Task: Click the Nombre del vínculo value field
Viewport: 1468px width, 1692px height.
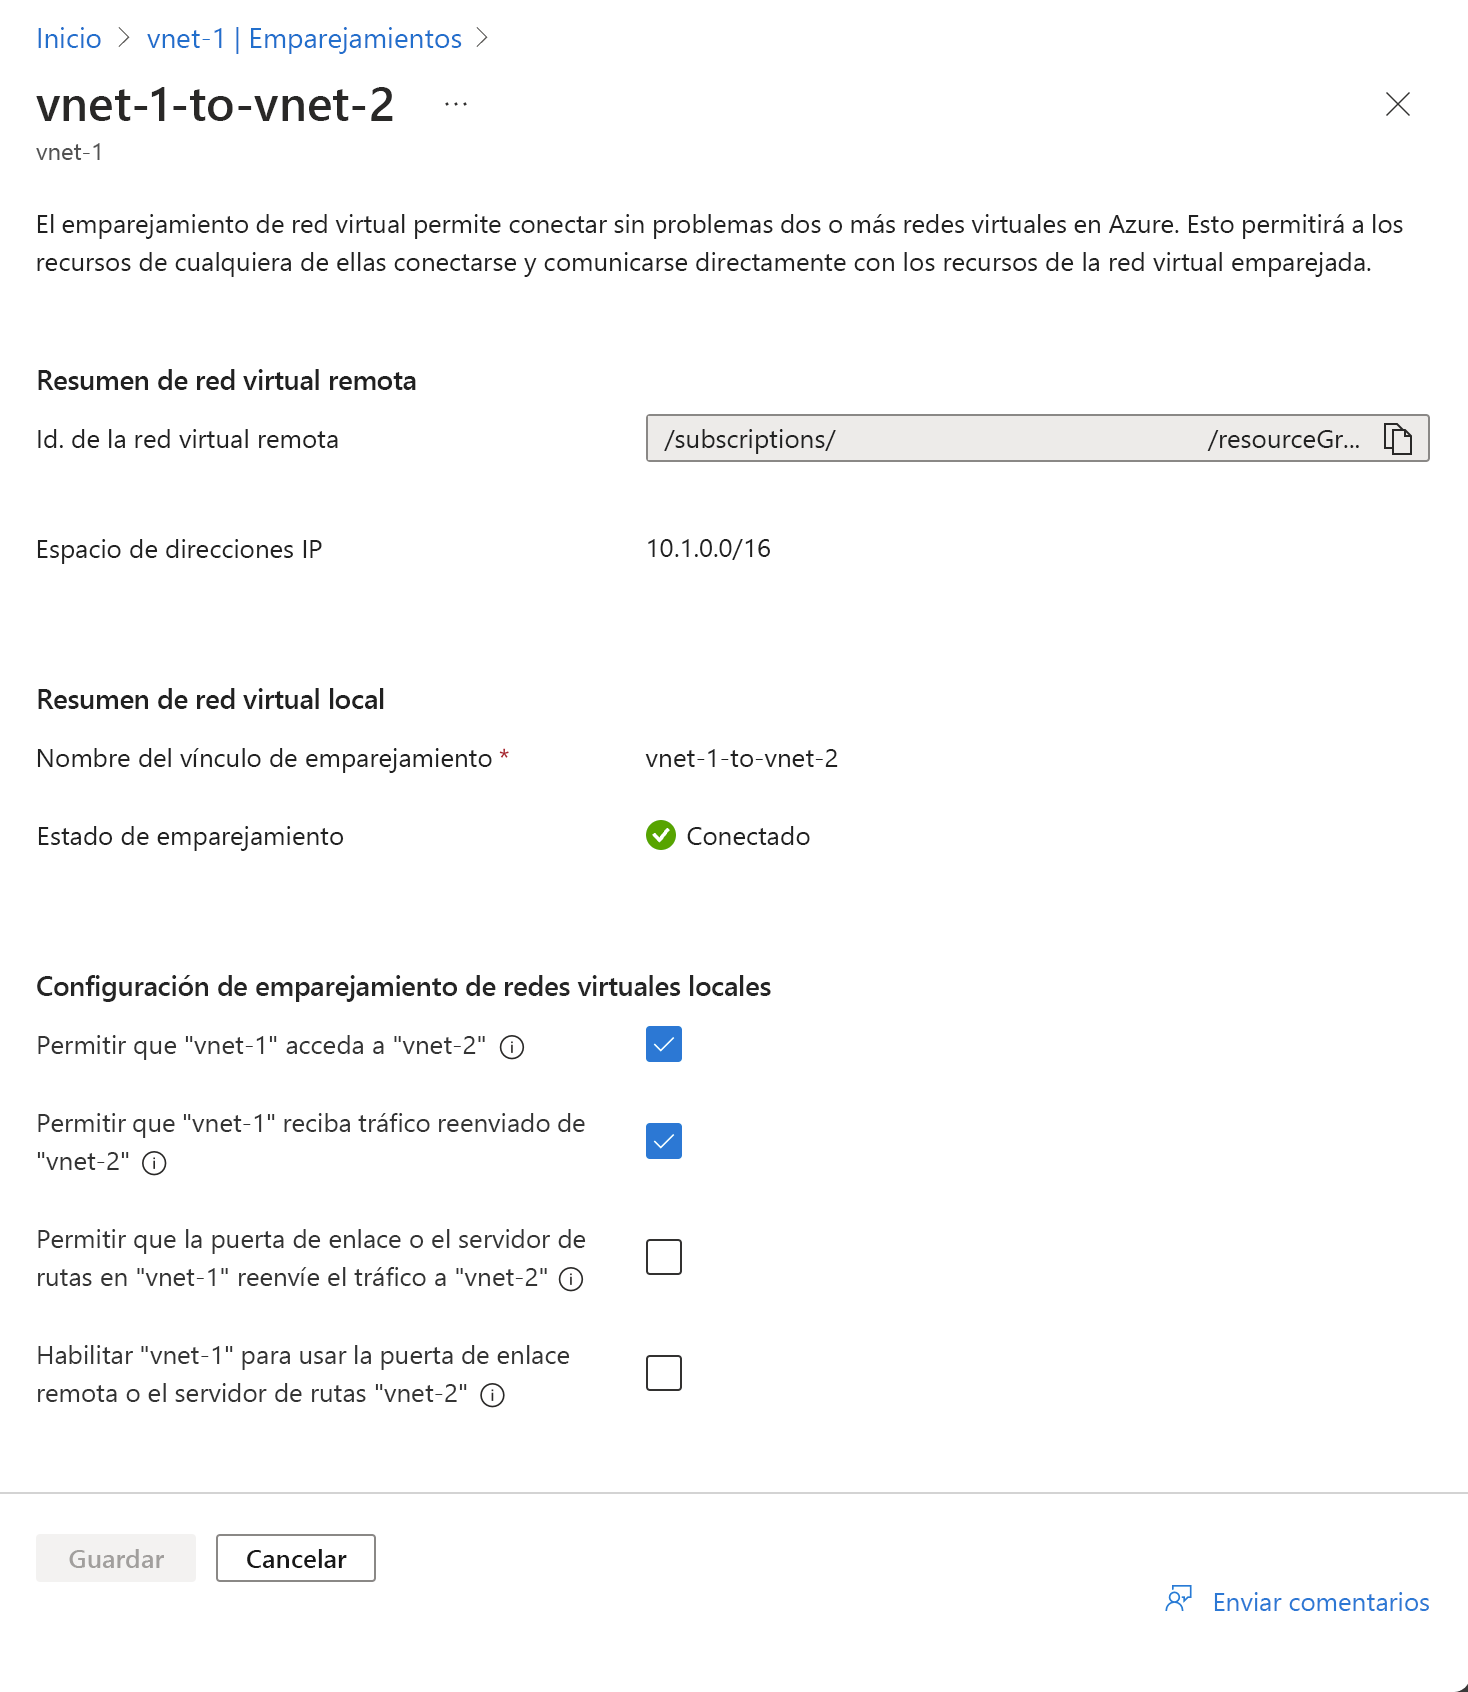Action: (743, 758)
